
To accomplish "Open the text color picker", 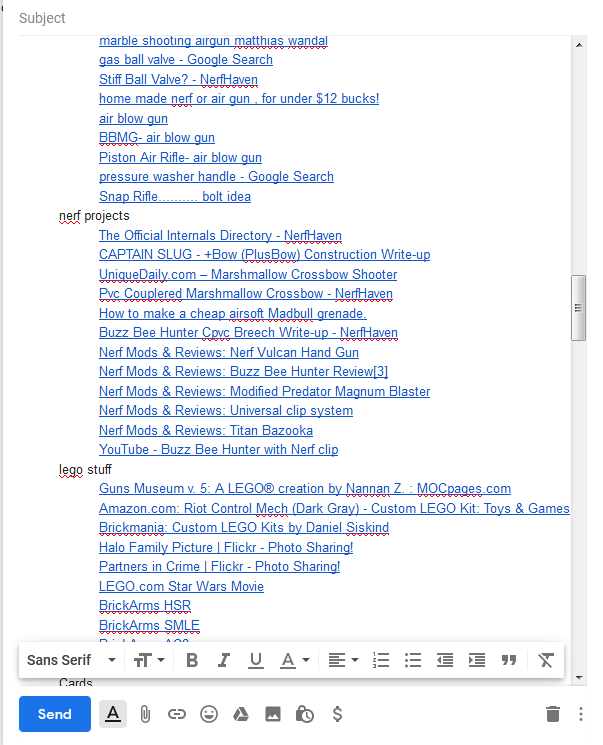I will pos(294,660).
